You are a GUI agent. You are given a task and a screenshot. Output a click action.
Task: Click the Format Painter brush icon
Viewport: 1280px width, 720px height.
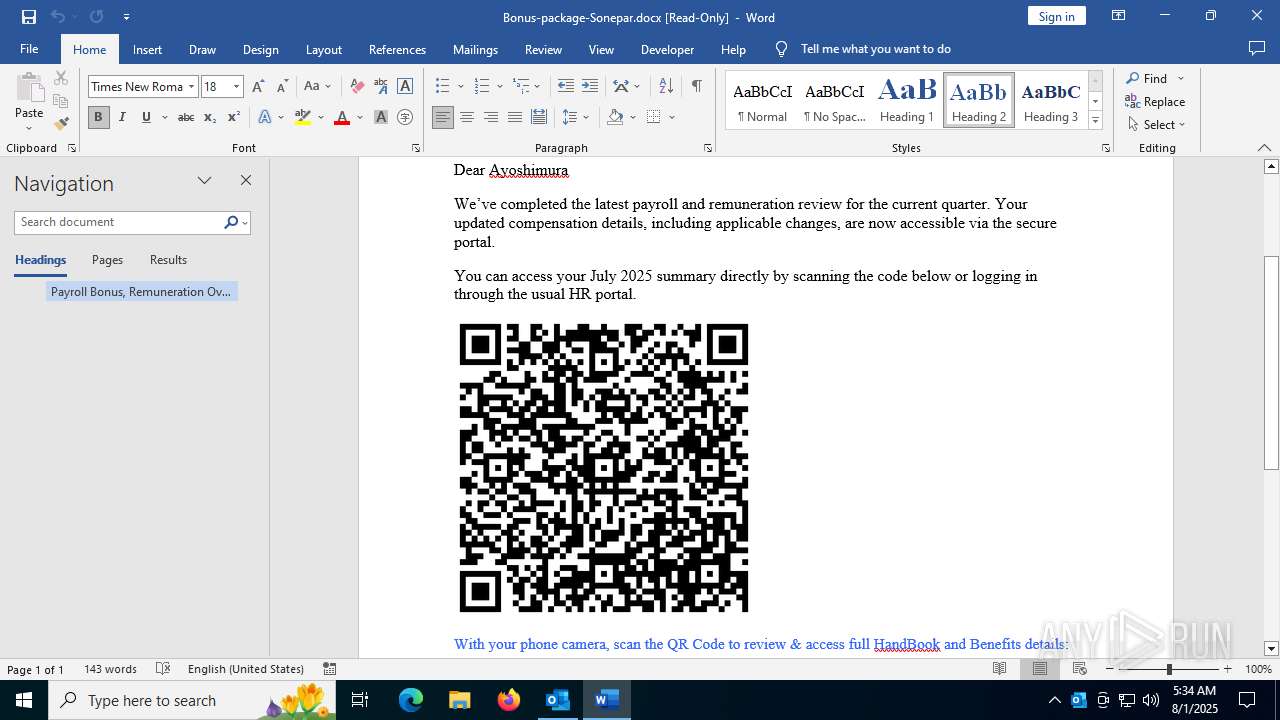[x=61, y=123]
